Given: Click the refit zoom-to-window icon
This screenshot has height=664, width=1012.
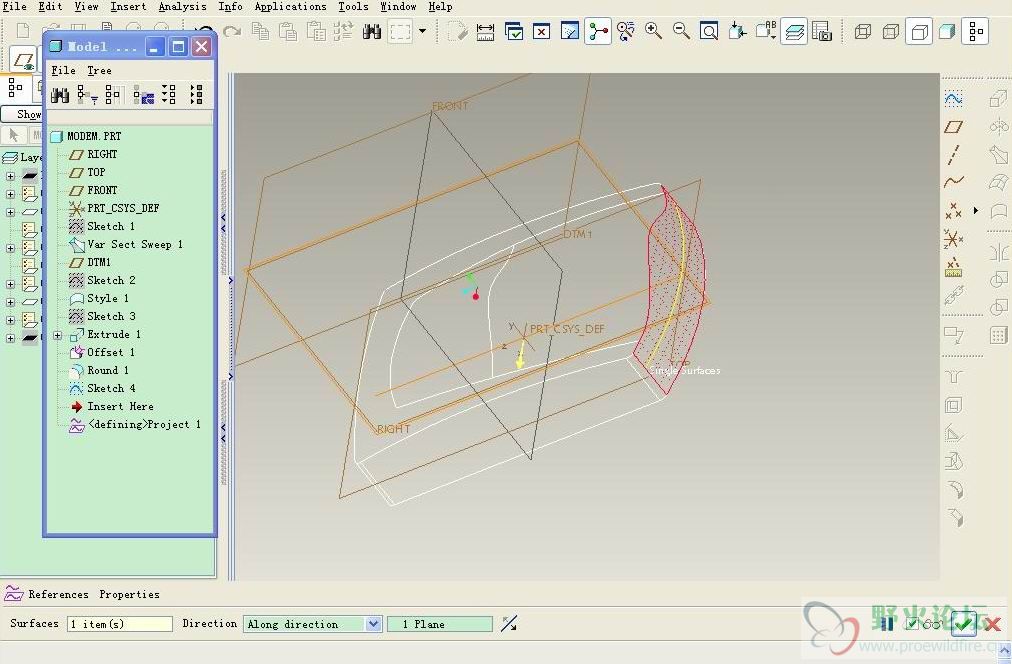Looking at the screenshot, I should coord(709,31).
